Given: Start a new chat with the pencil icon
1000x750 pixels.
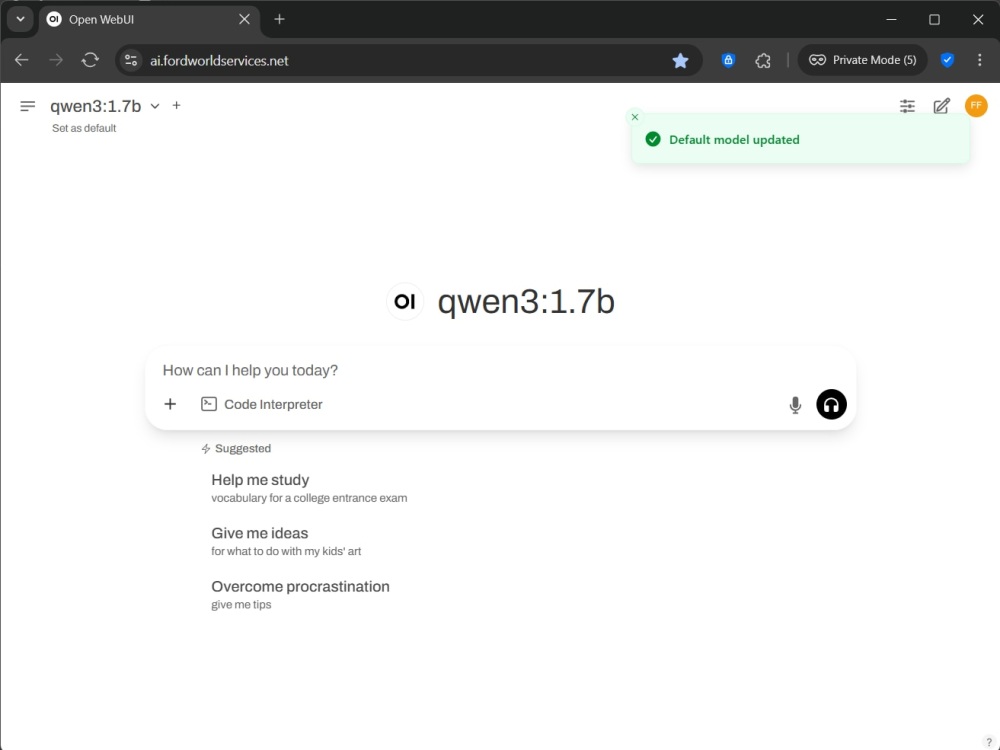Looking at the screenshot, I should point(941,106).
